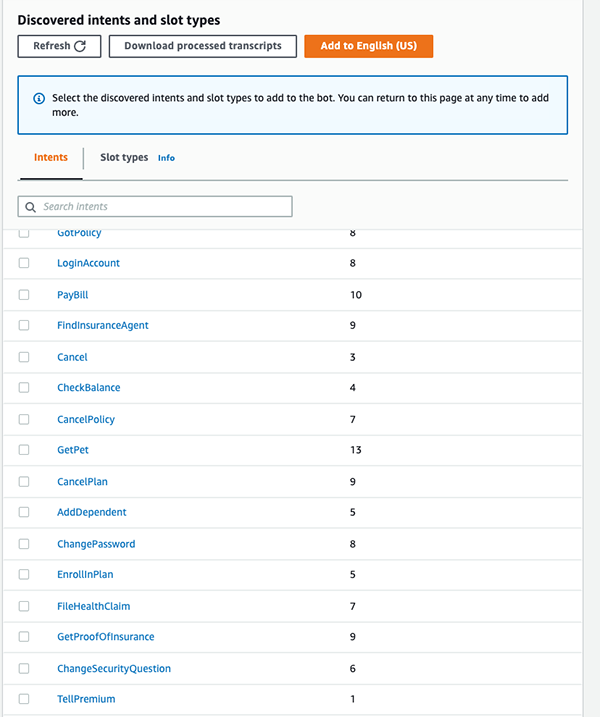600x717 pixels.
Task: Open the CancelPolicy intent
Action: click(x=86, y=419)
